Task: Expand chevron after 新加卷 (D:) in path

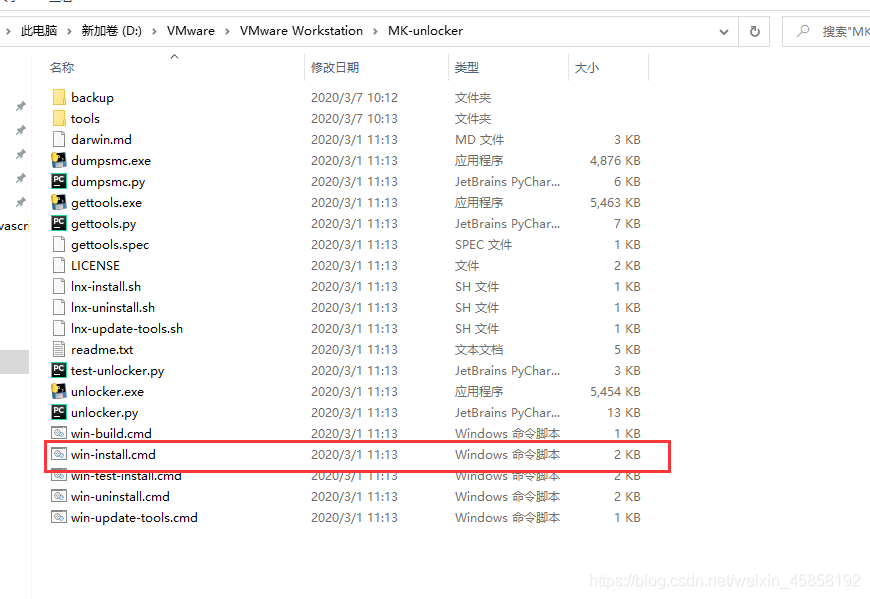Action: click(154, 31)
